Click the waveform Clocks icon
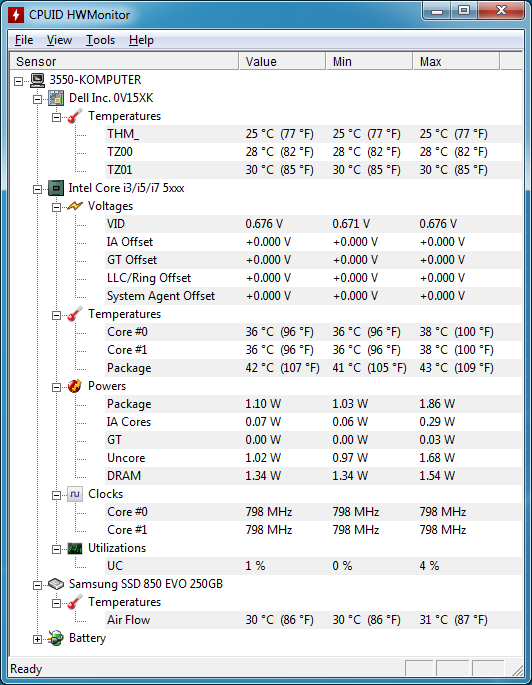The image size is (532, 685). (x=75, y=494)
